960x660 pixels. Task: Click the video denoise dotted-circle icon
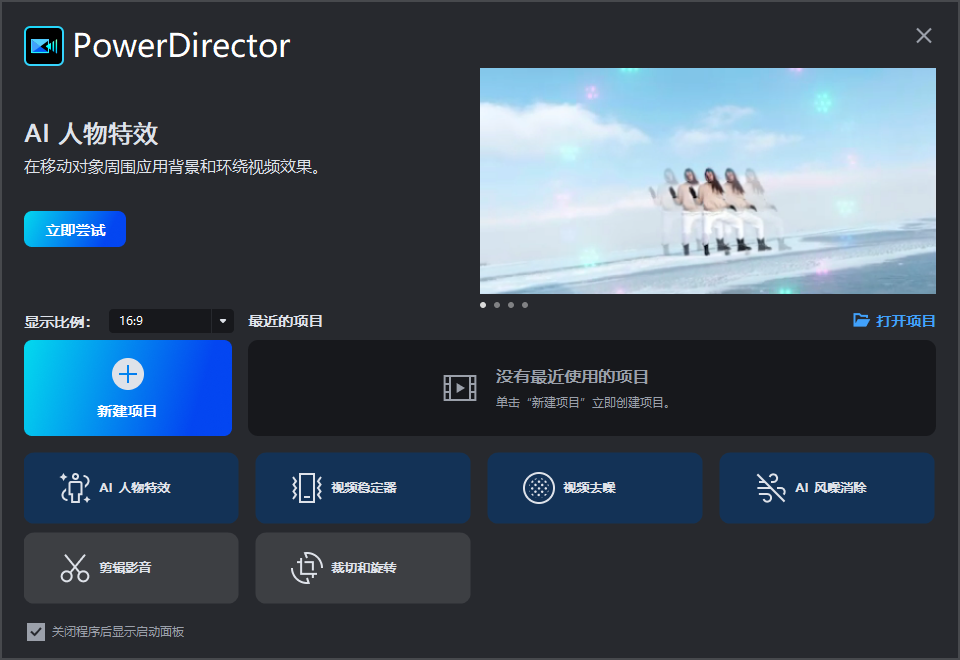539,488
